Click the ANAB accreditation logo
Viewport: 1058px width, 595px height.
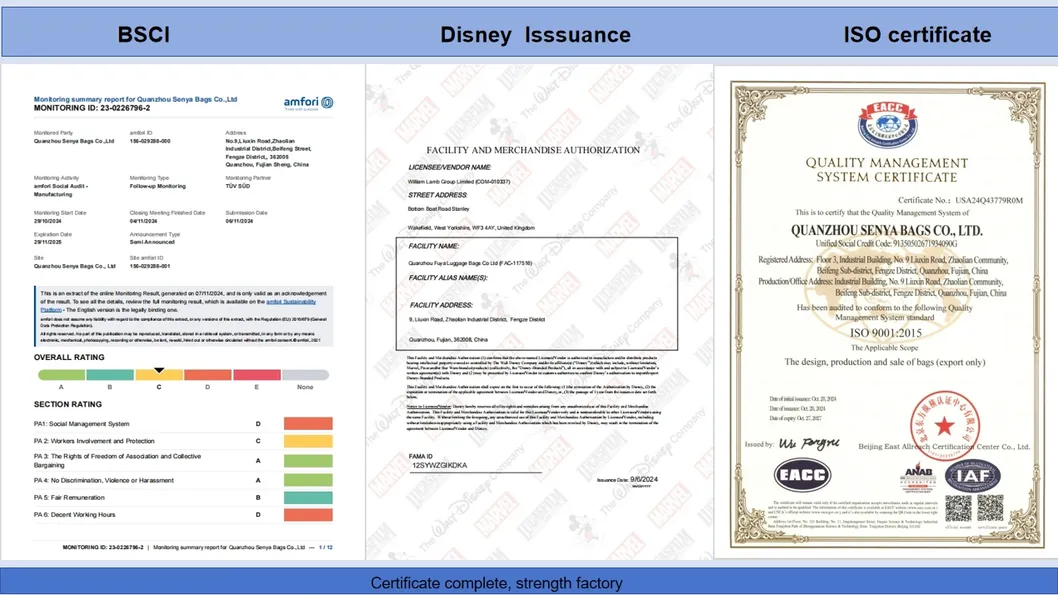[918, 478]
